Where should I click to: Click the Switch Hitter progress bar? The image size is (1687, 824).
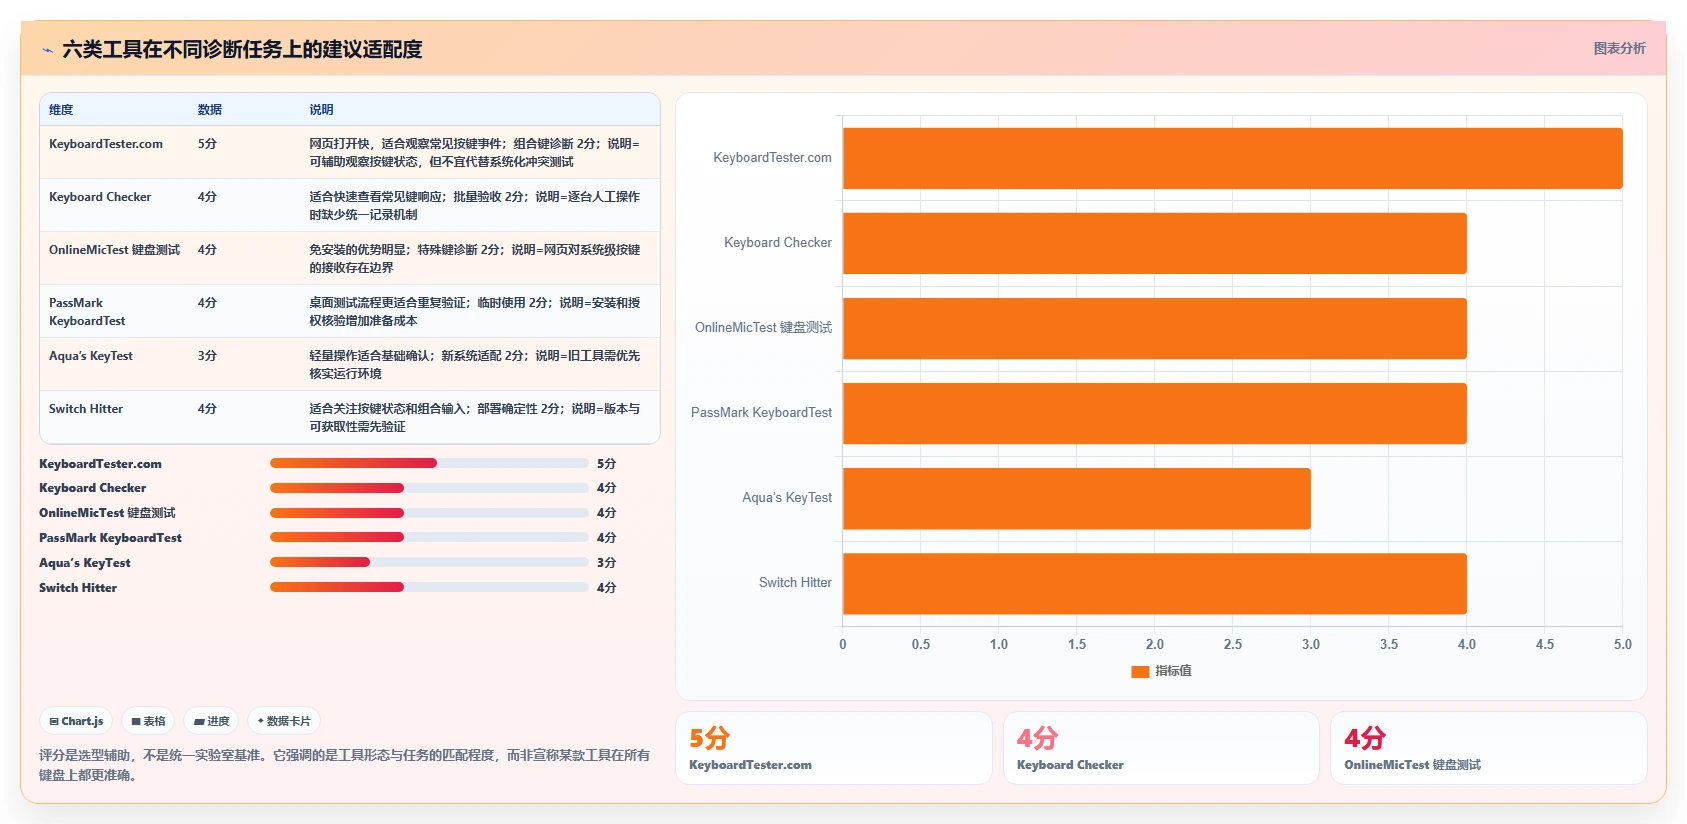pos(429,587)
